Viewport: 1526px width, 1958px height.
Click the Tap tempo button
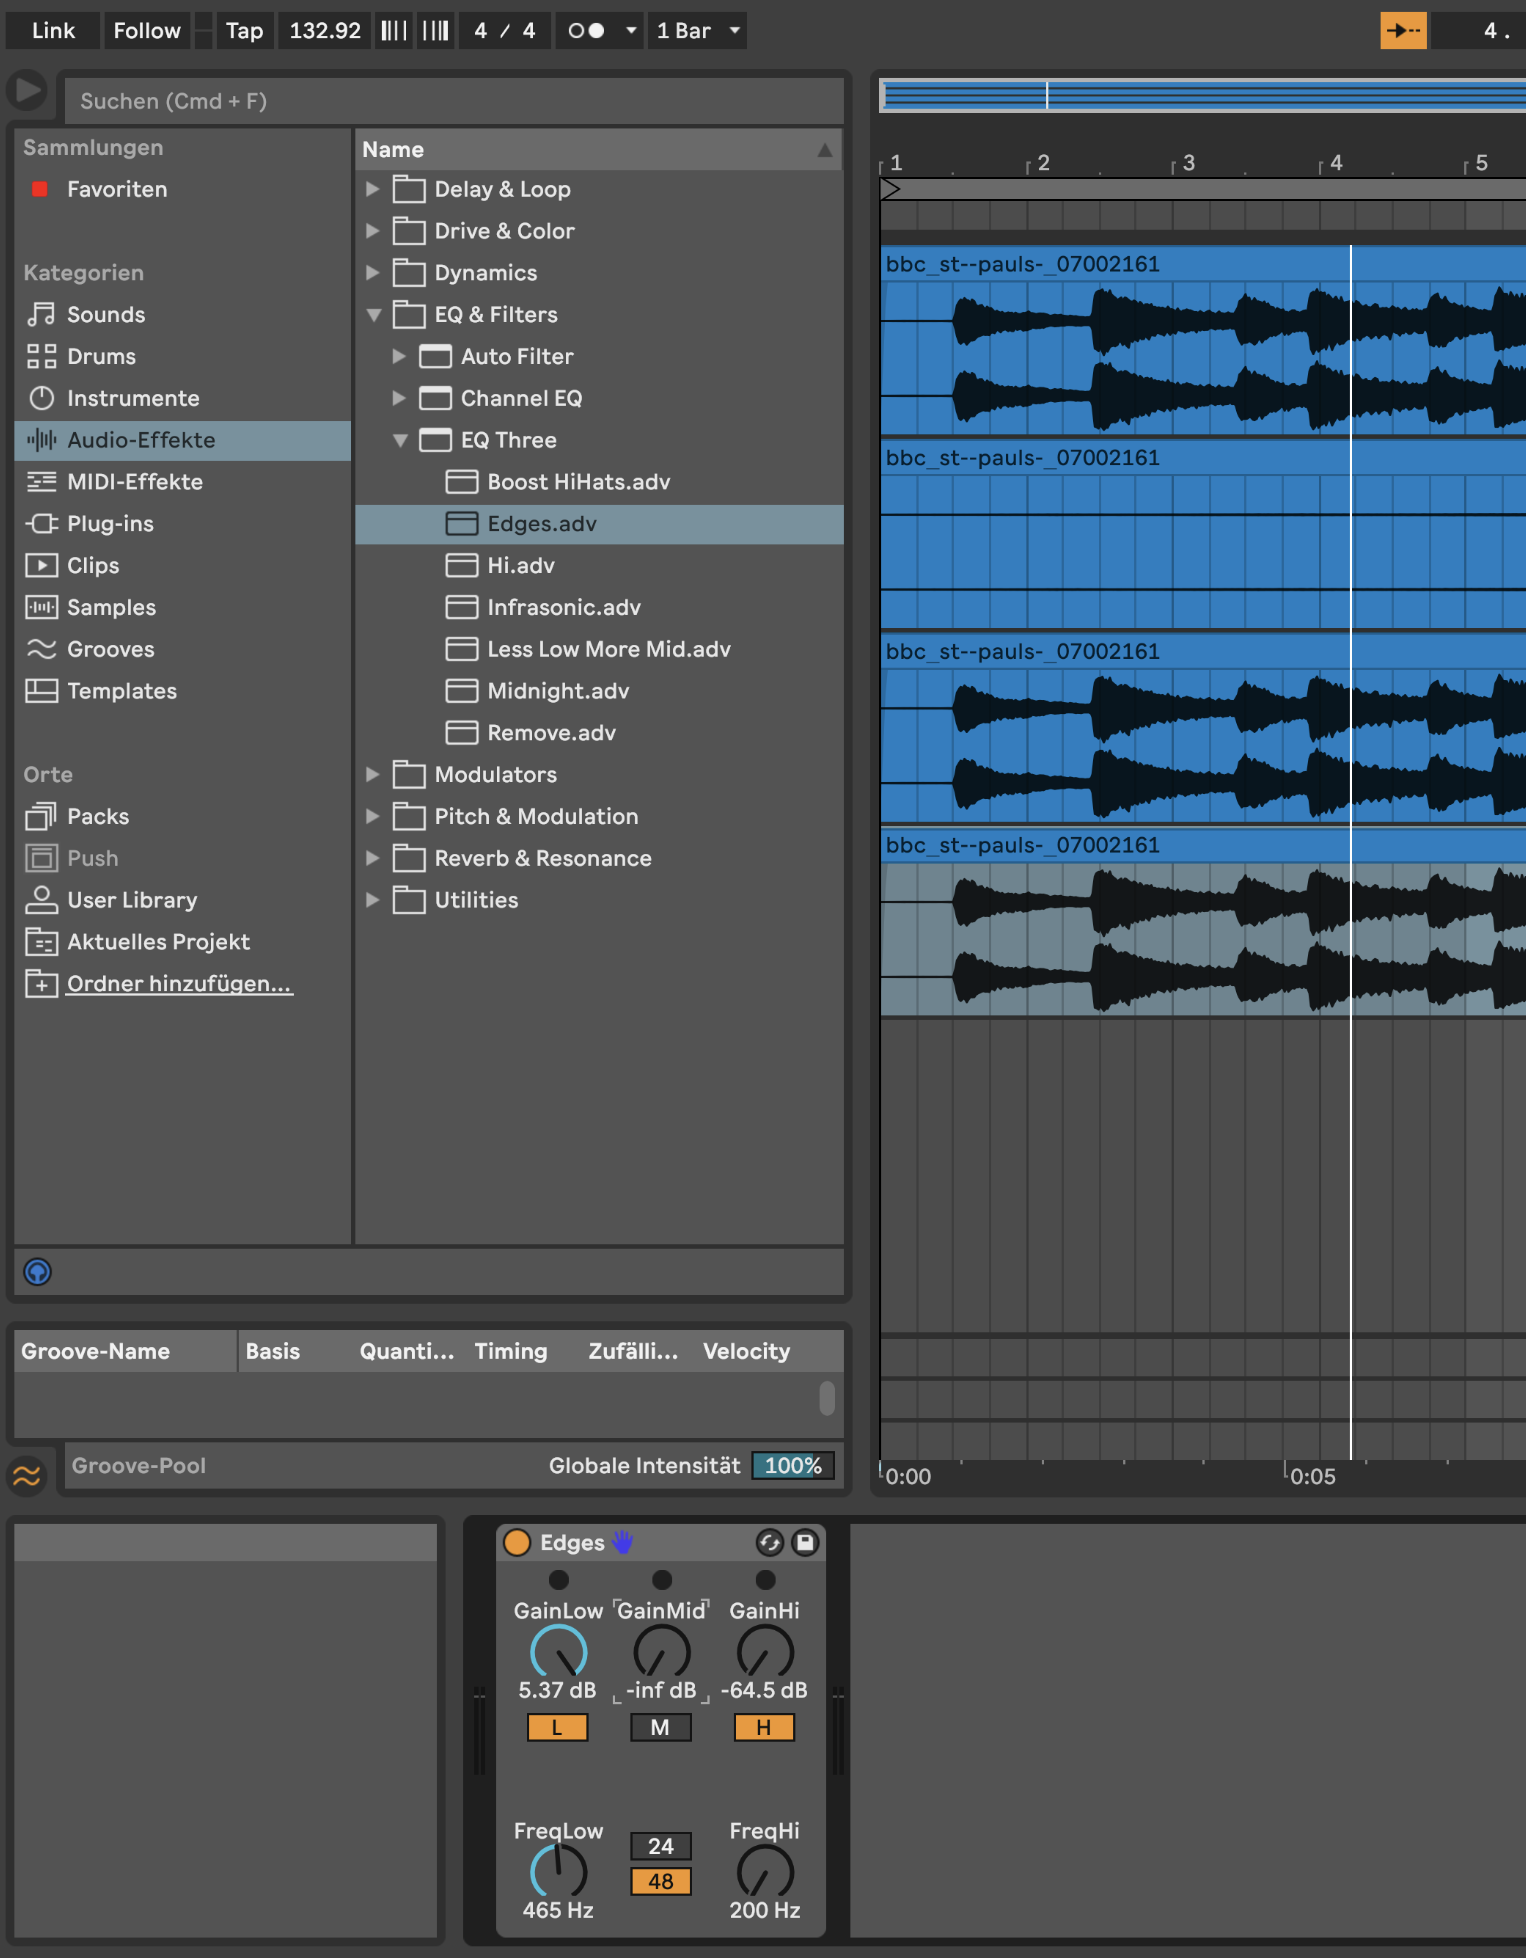click(x=244, y=30)
